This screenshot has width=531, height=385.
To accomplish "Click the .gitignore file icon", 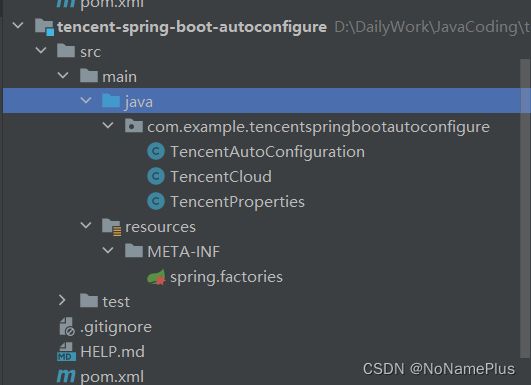I will 67,326.
